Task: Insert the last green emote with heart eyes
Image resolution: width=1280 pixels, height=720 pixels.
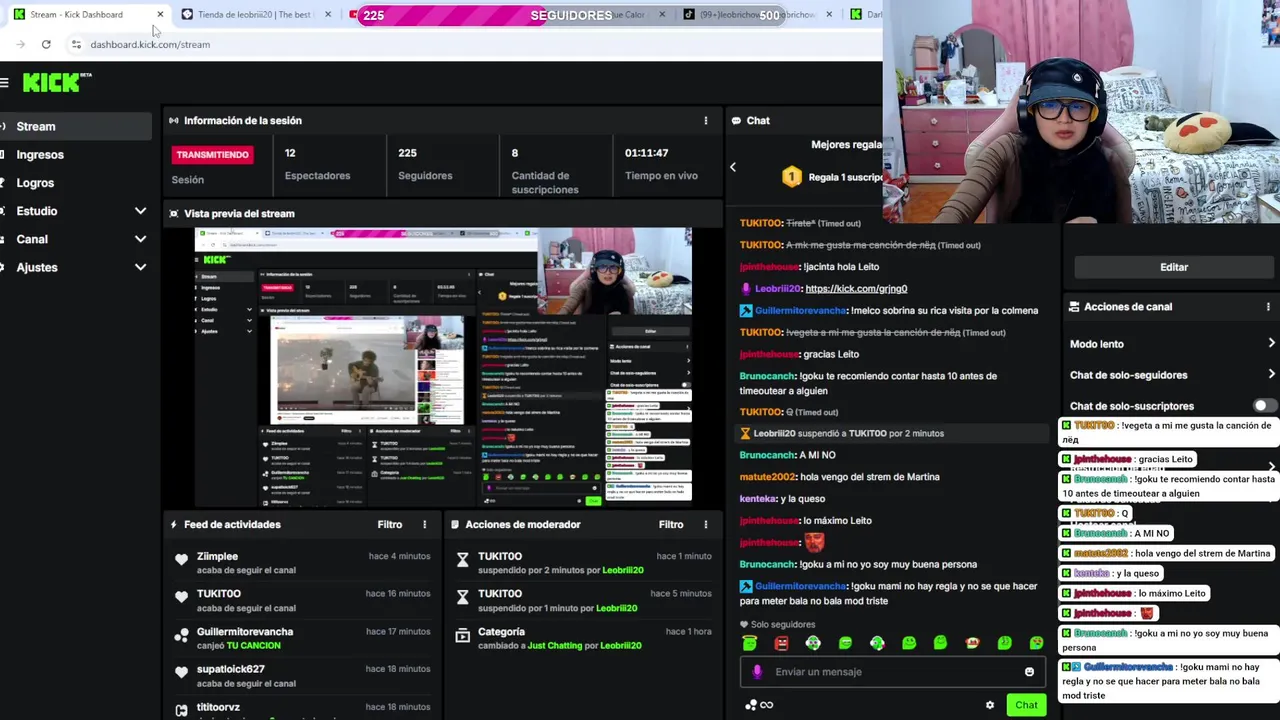Action: tap(1036, 643)
